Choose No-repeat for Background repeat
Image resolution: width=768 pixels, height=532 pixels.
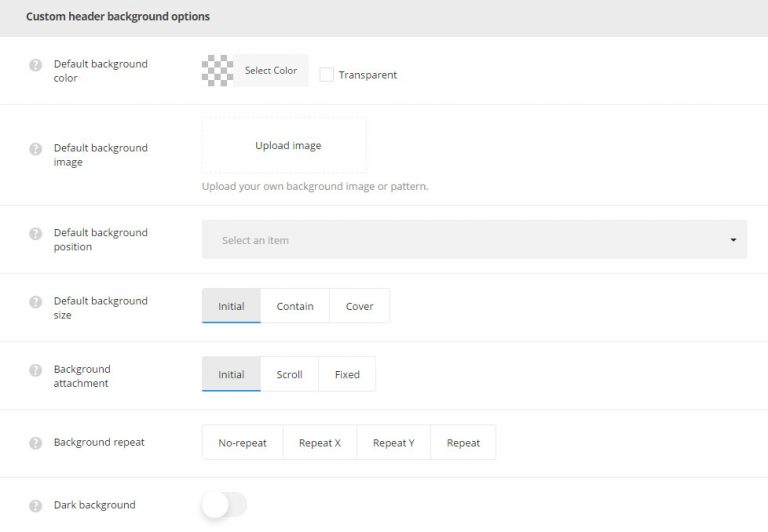tap(242, 443)
